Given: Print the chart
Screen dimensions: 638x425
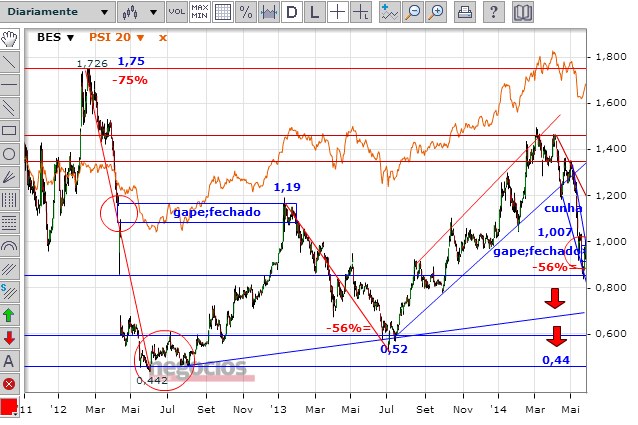Looking at the screenshot, I should coord(465,12).
